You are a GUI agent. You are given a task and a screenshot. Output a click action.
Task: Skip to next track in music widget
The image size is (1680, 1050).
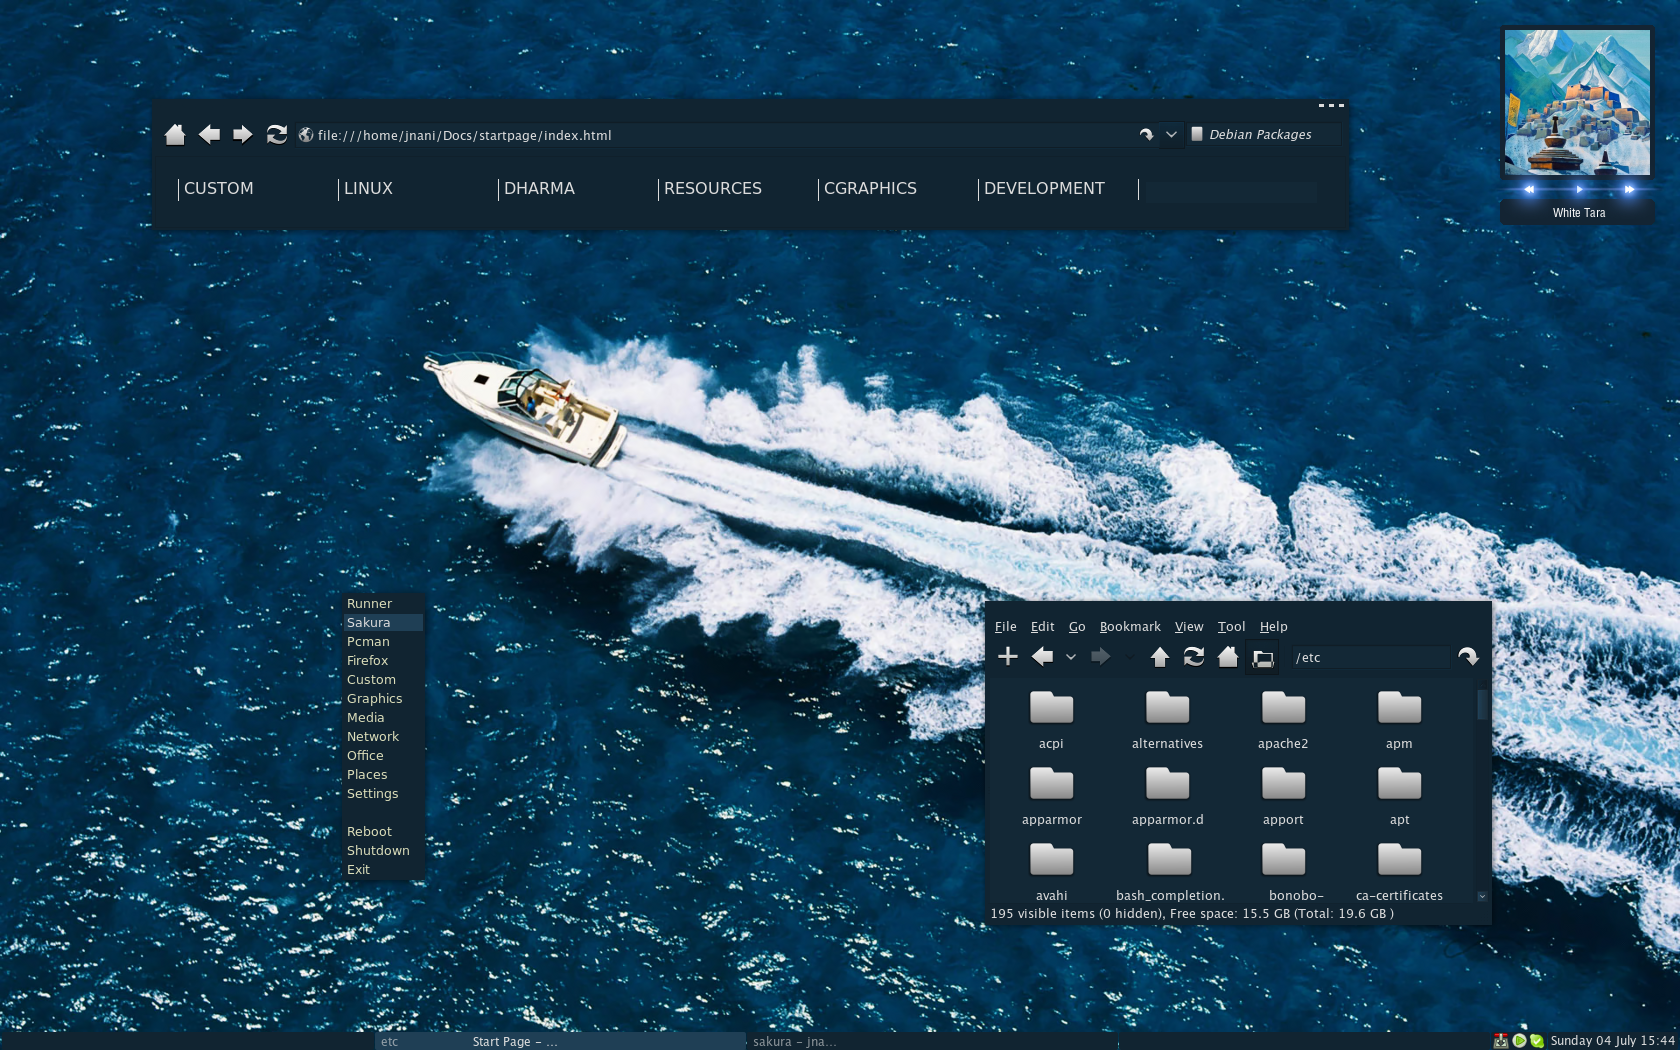(1629, 189)
